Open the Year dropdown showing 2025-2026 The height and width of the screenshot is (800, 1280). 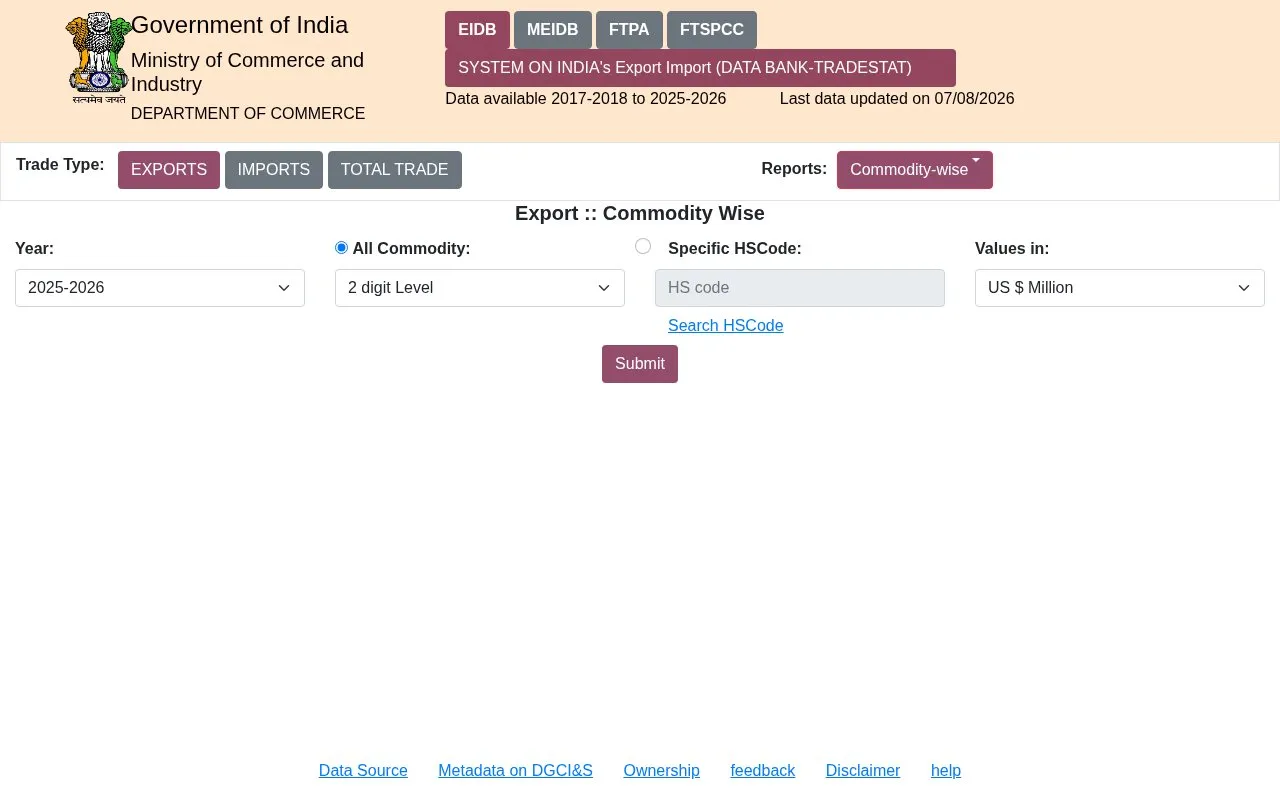(x=160, y=288)
